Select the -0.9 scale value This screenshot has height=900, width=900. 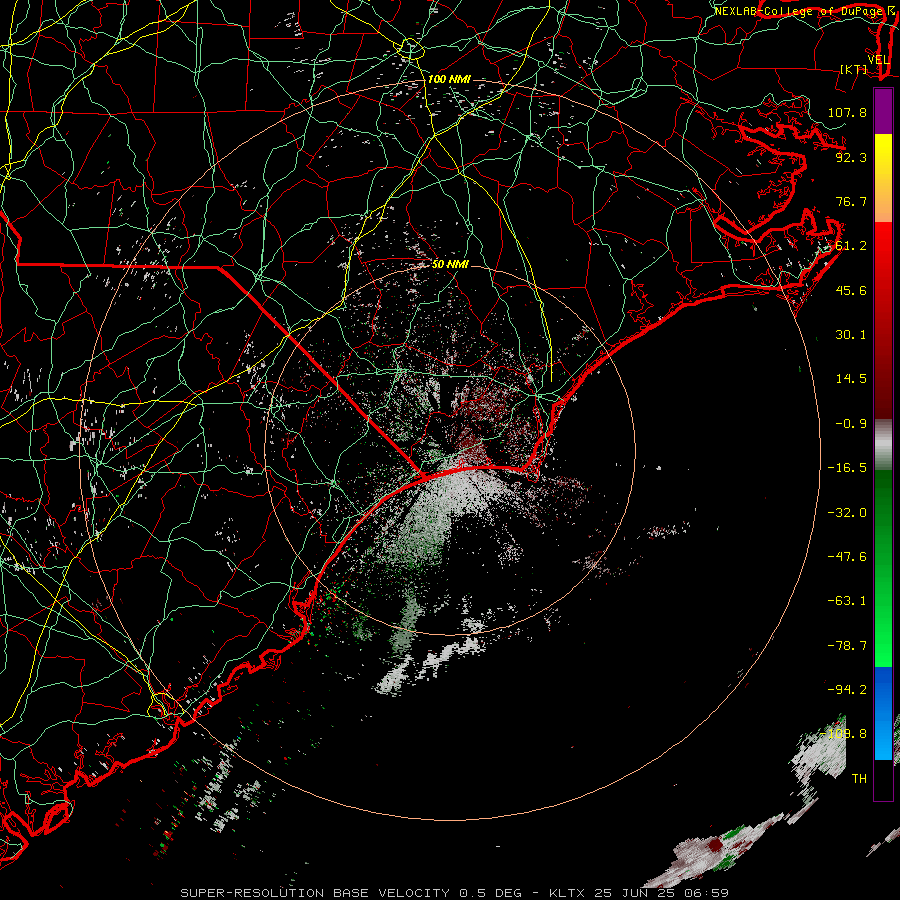851,424
